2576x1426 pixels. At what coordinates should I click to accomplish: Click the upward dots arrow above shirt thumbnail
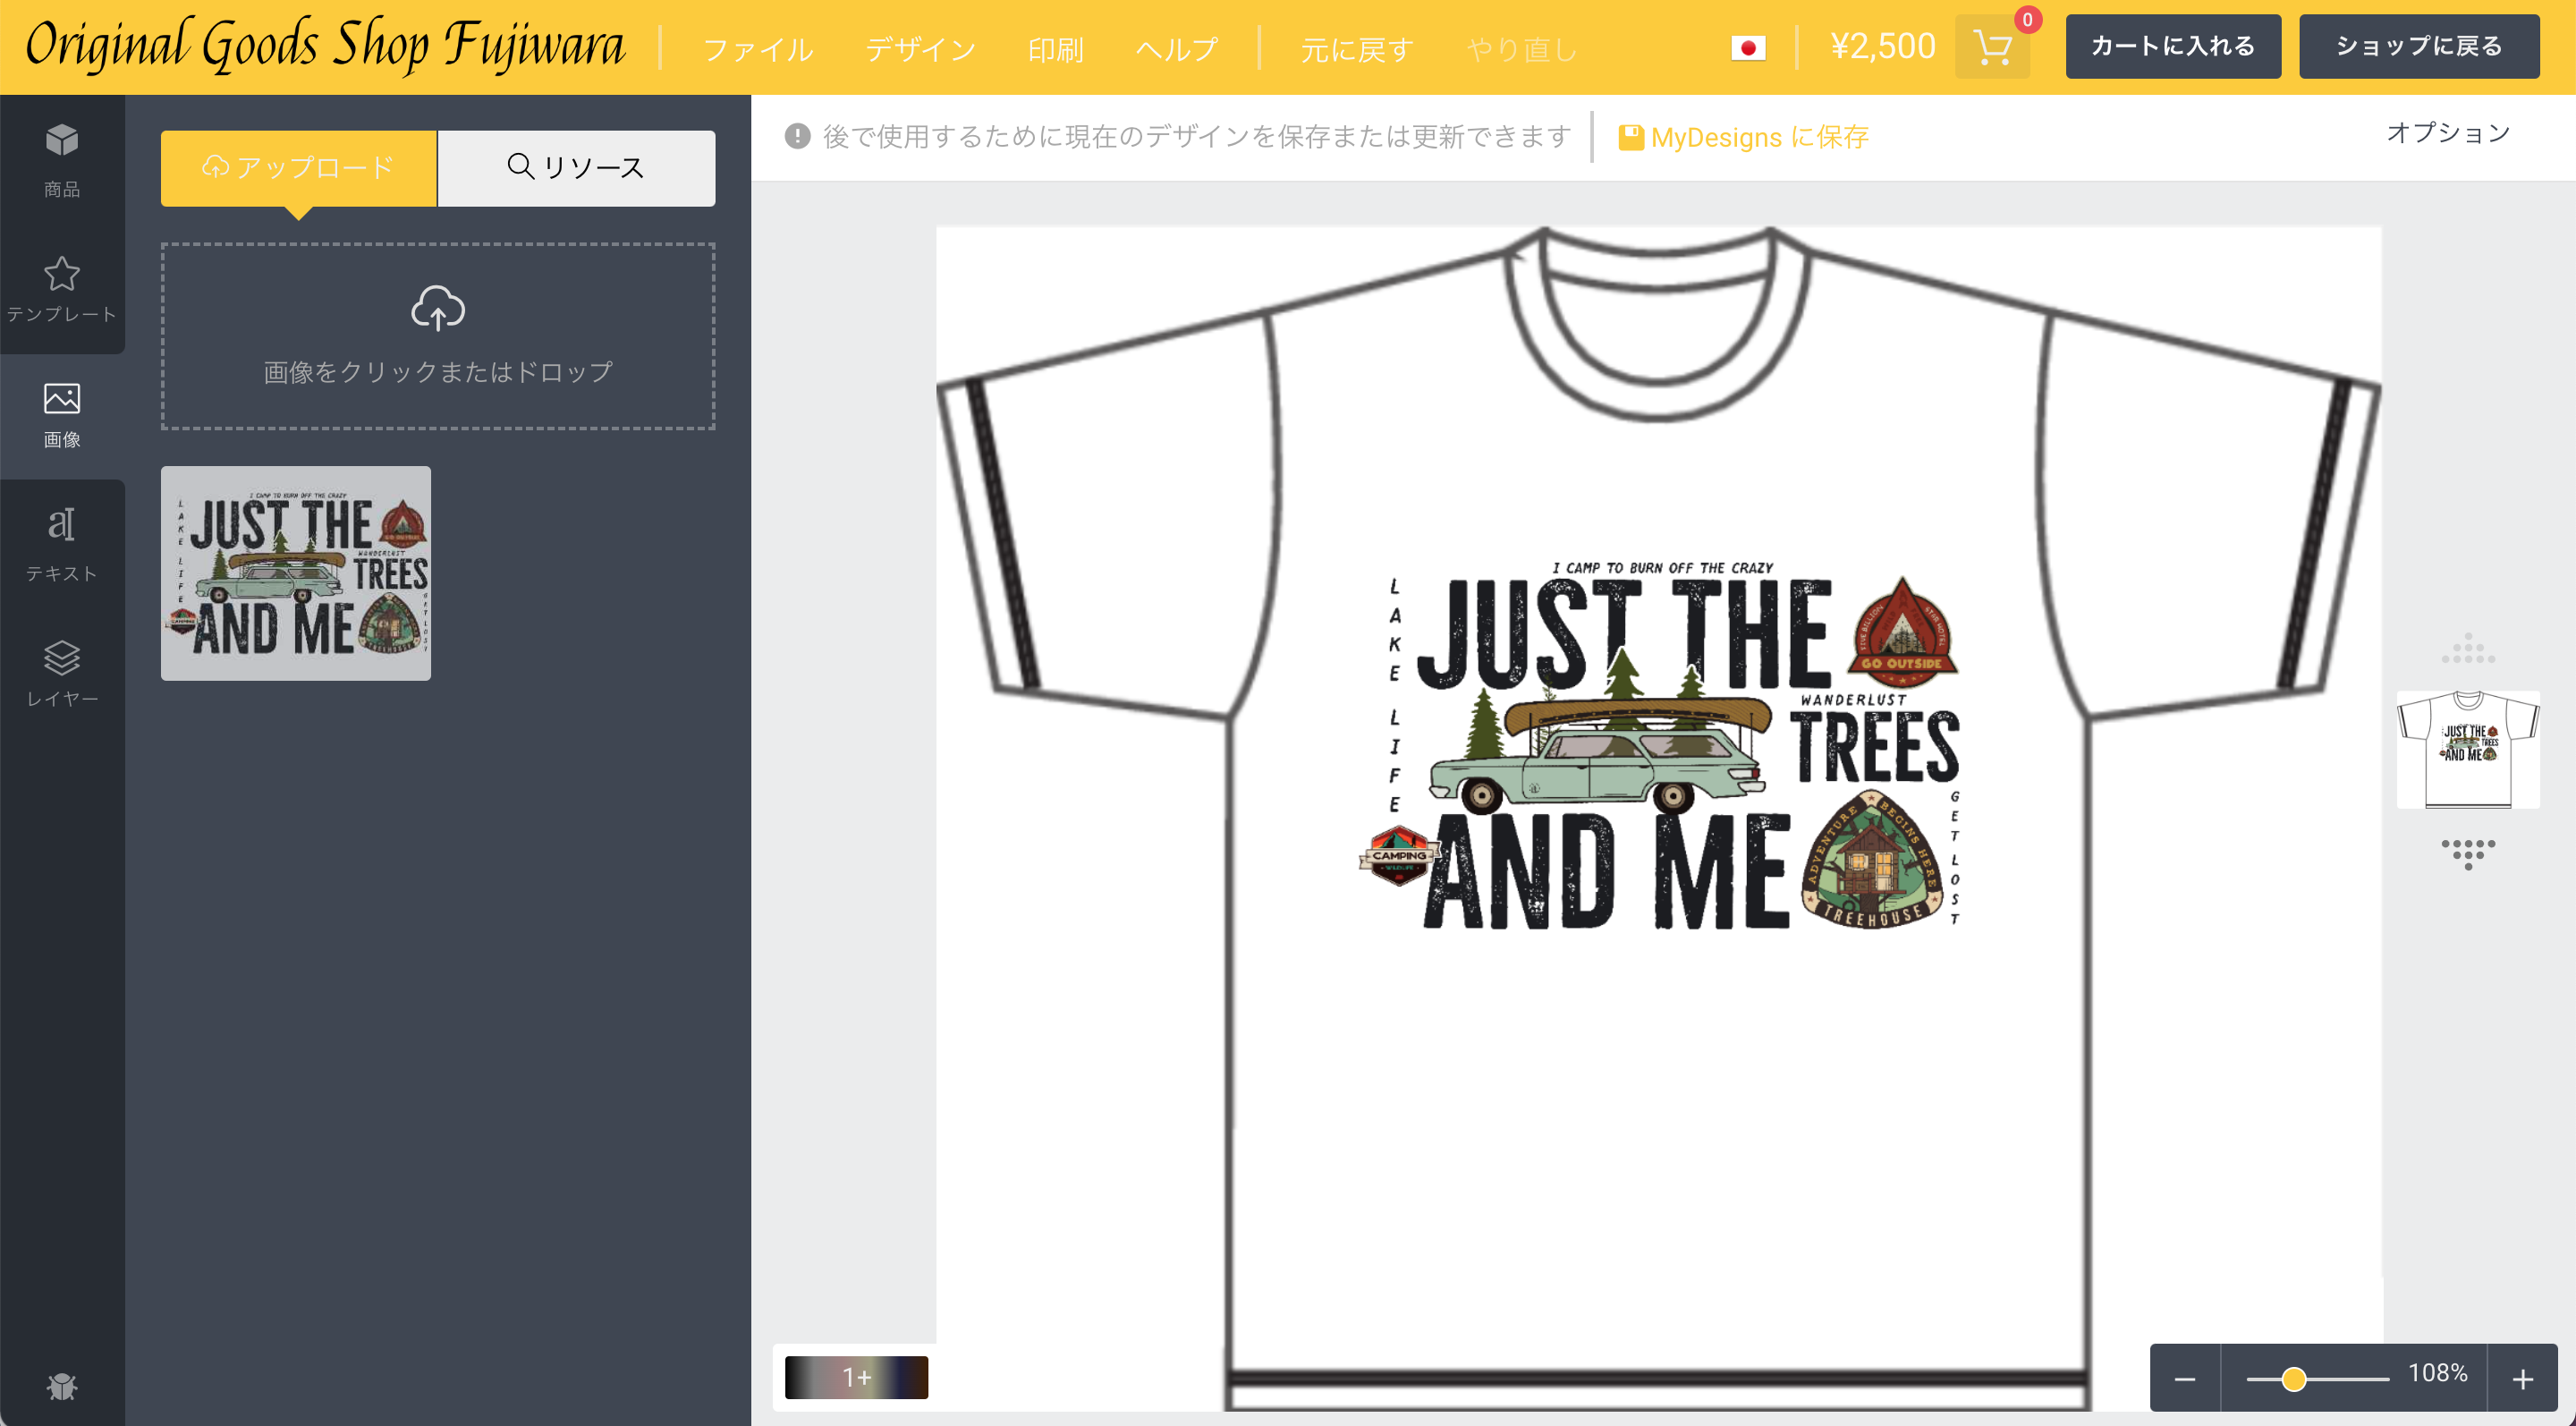point(2468,648)
